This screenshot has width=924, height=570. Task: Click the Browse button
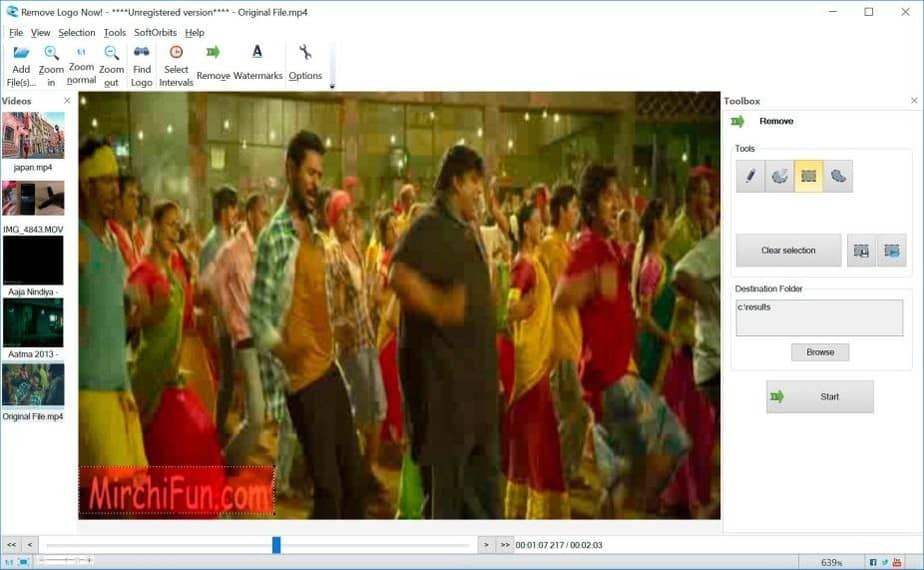tap(820, 352)
